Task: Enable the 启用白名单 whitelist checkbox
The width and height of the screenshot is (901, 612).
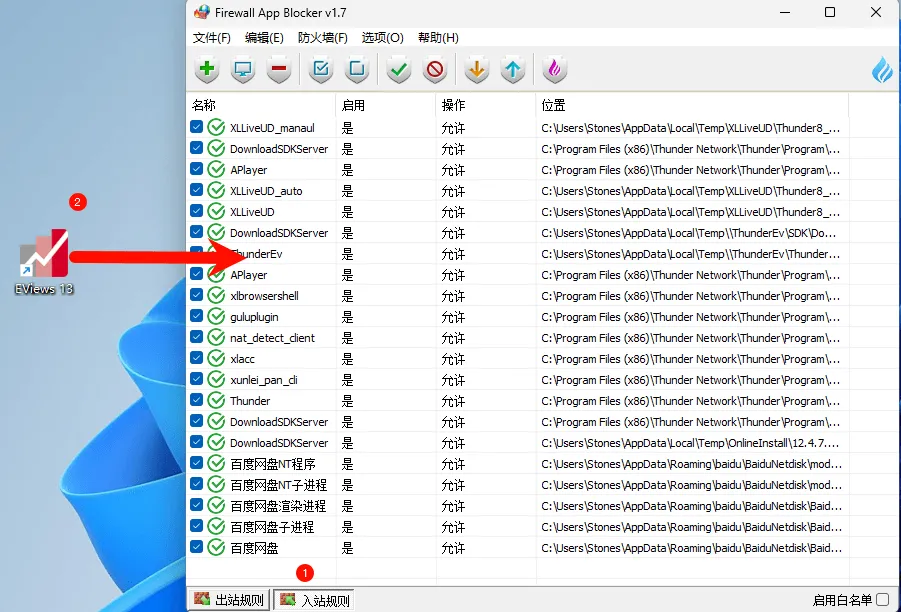Action: [883, 599]
